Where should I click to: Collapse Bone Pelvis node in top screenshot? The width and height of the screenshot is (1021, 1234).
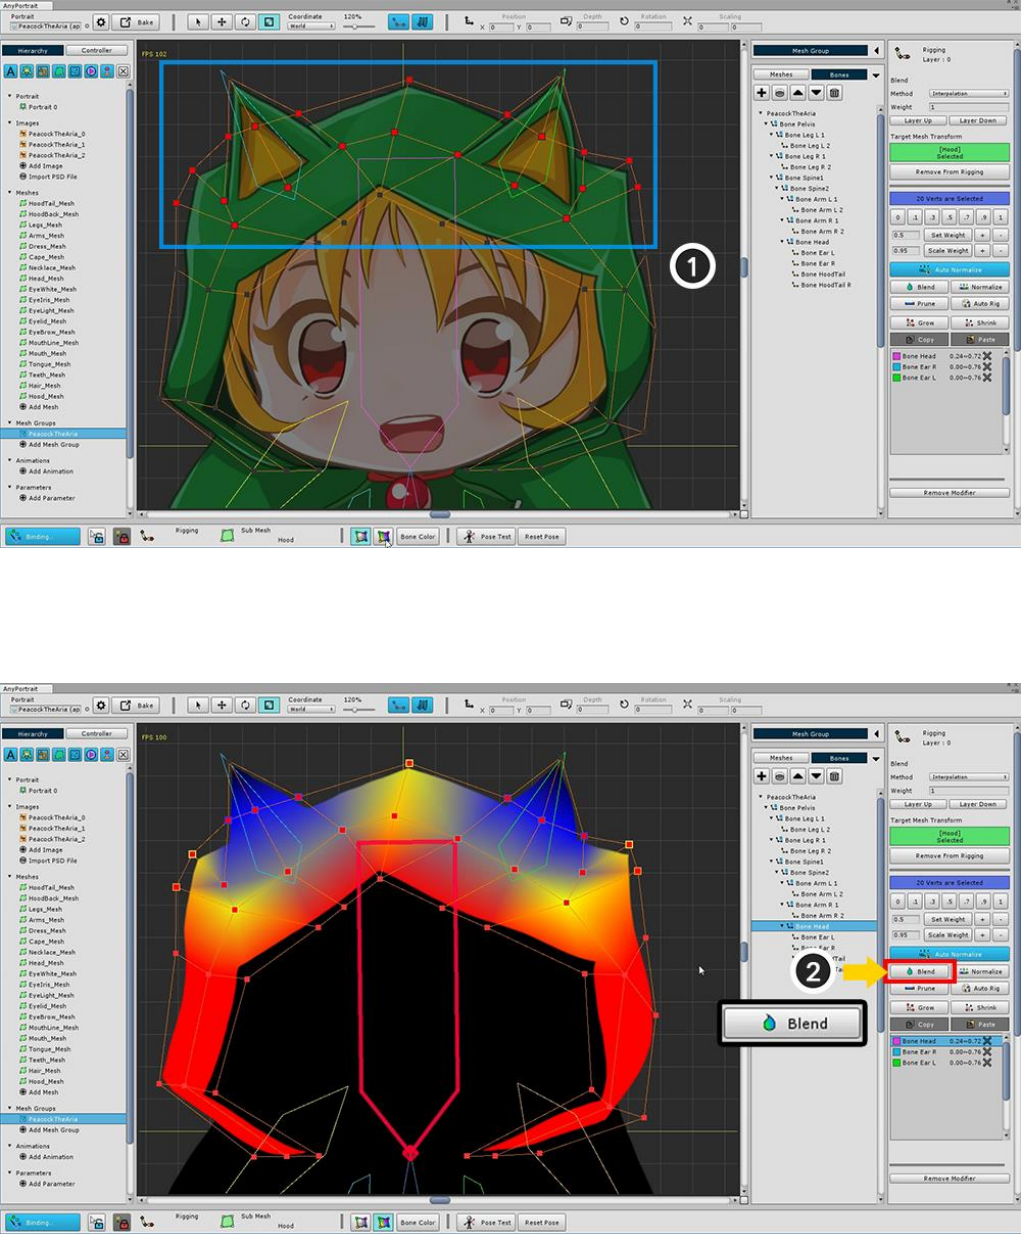tap(767, 124)
